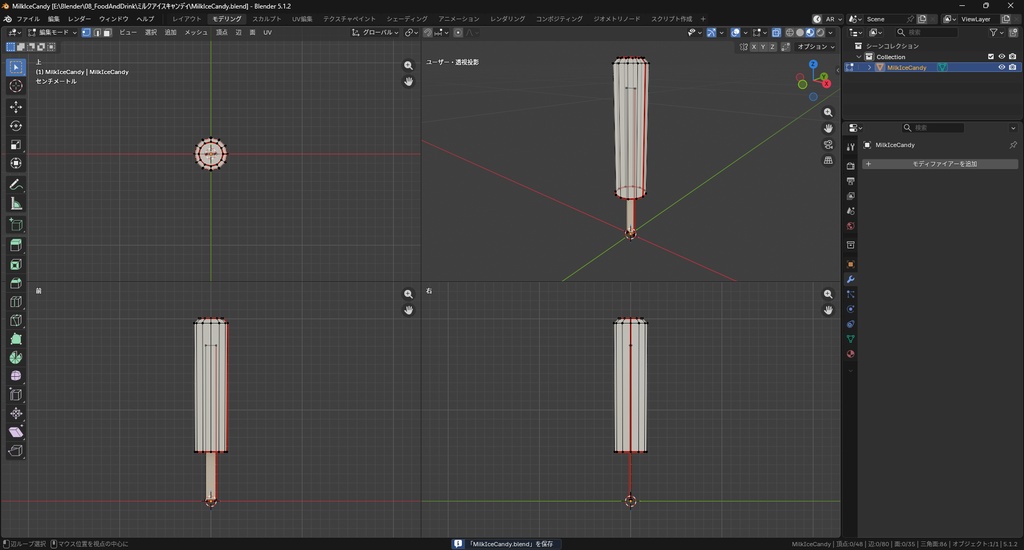Select the Knife tool

coord(16,320)
